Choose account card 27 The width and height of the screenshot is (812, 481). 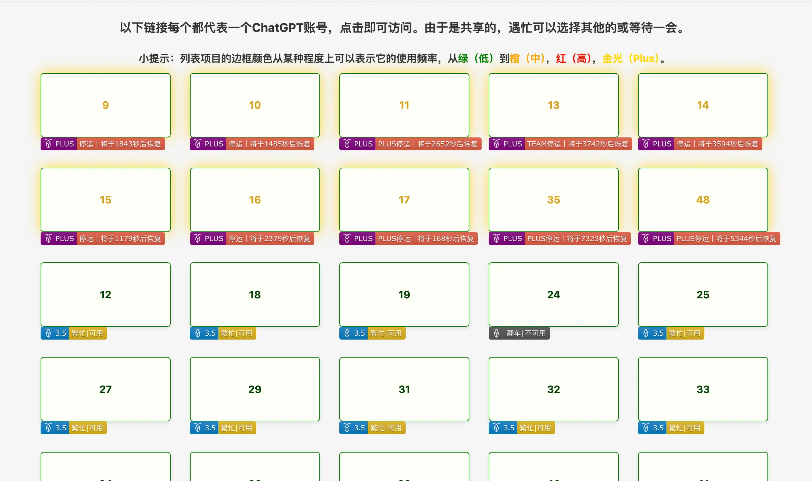(105, 389)
